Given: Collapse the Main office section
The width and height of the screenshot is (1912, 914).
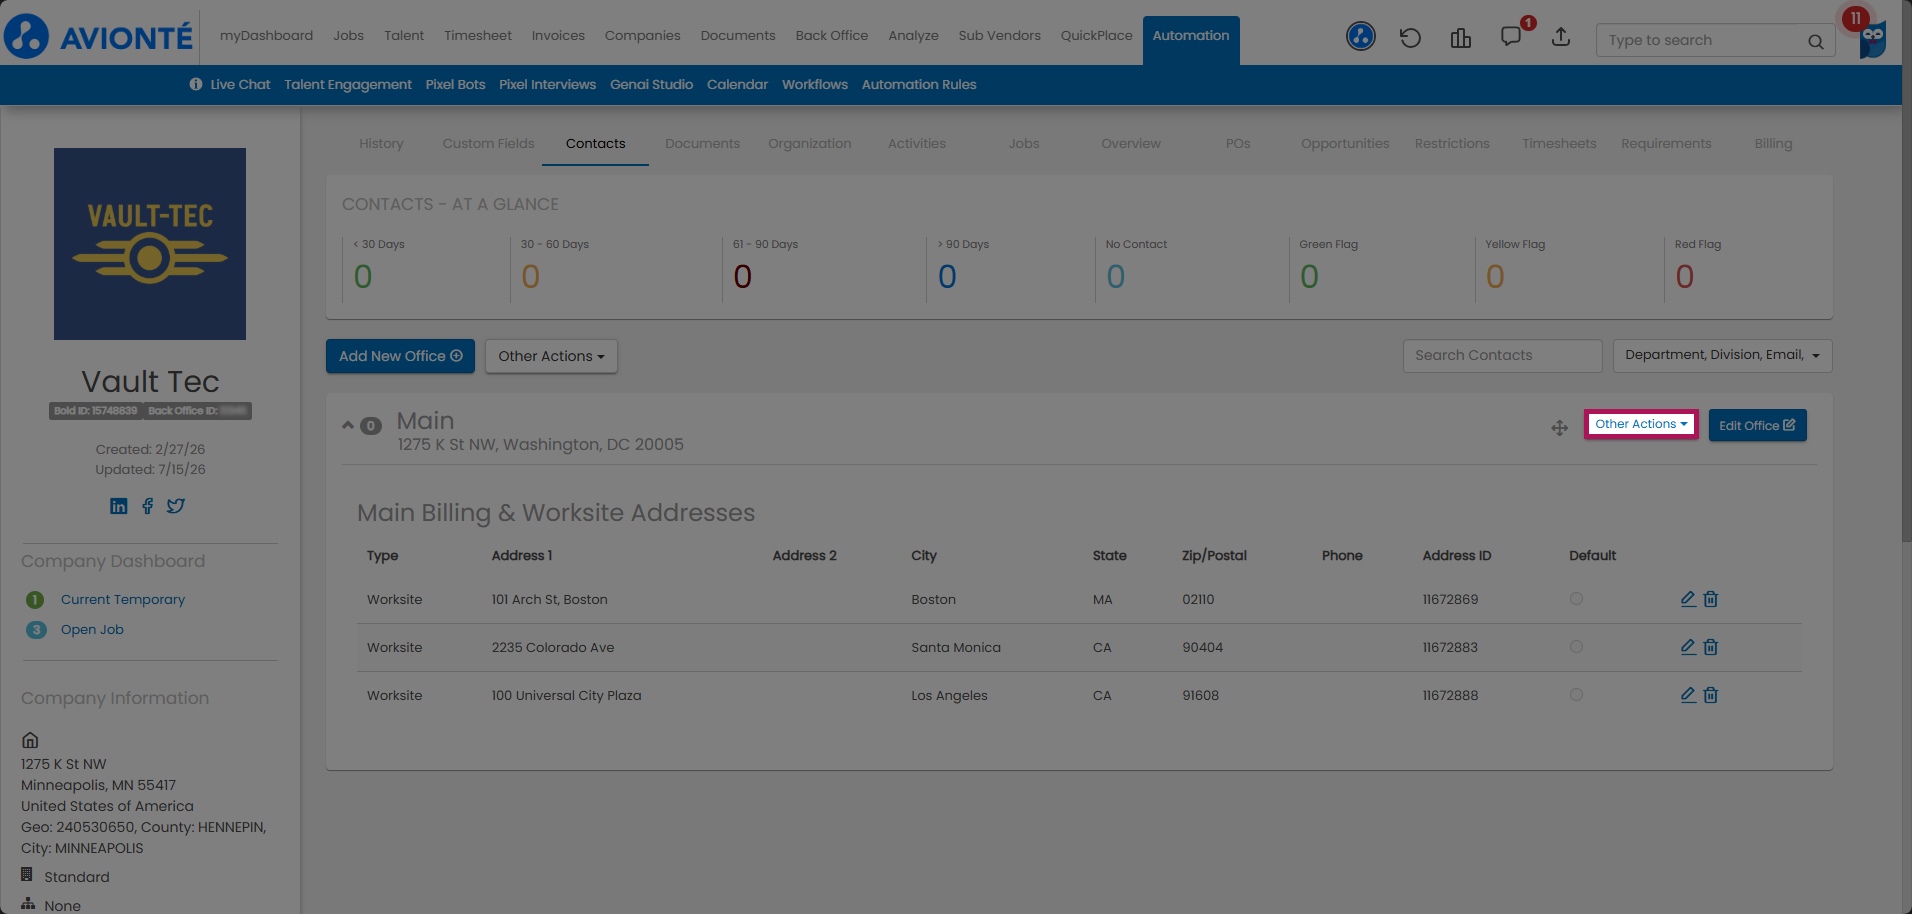Looking at the screenshot, I should click(348, 425).
